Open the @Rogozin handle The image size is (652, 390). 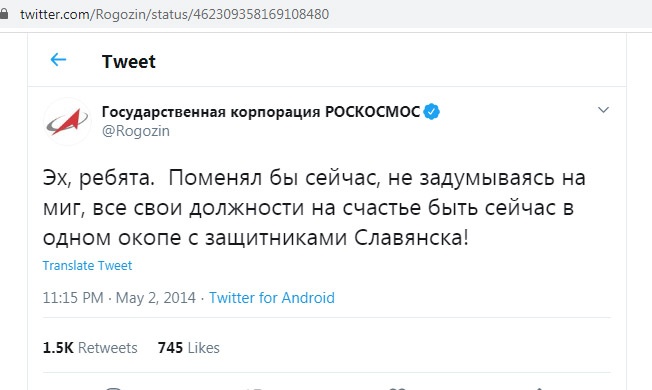tap(136, 131)
